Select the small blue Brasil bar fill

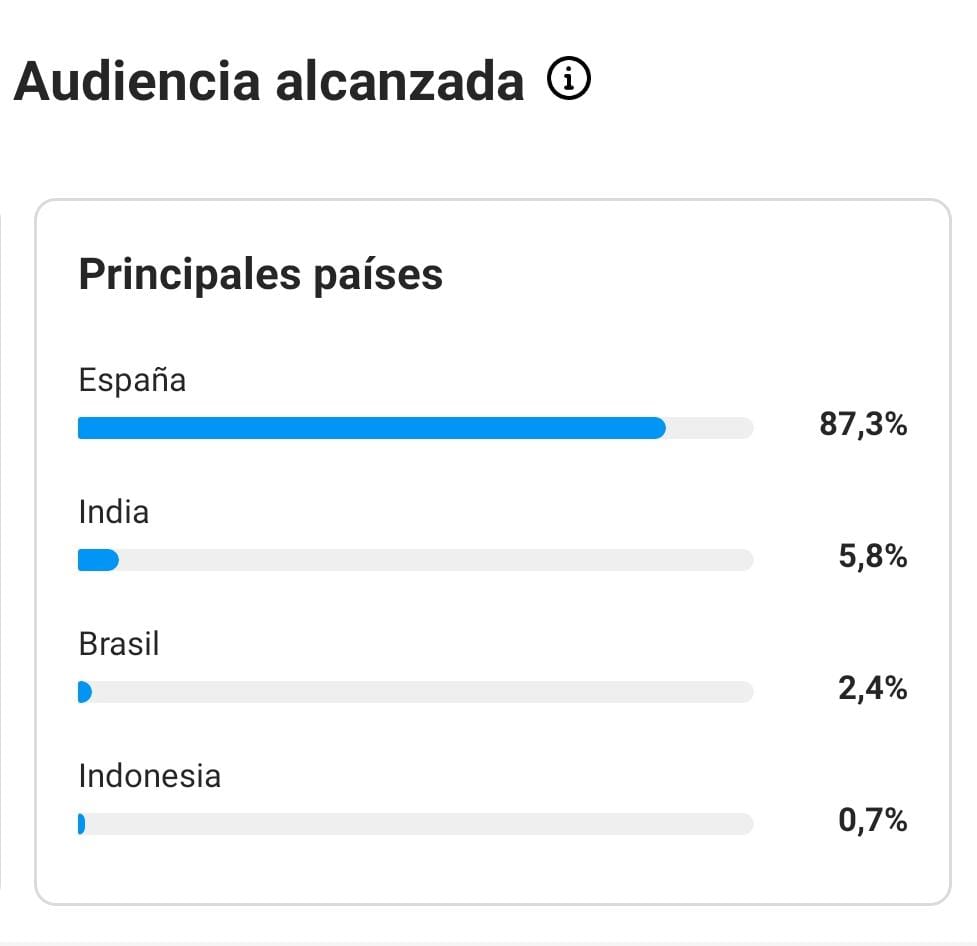(85, 692)
